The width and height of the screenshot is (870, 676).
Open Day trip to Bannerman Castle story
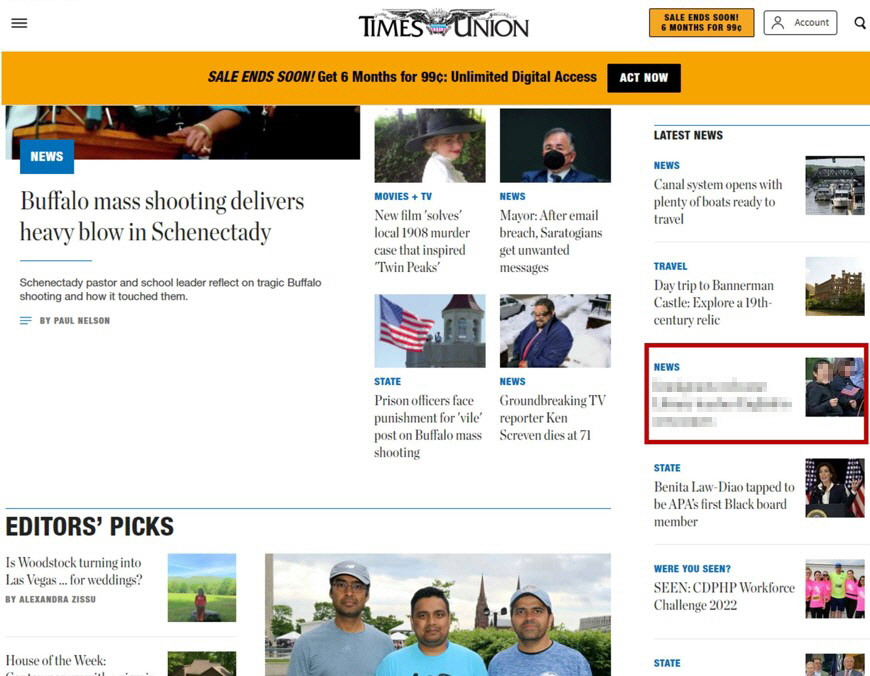click(x=714, y=302)
